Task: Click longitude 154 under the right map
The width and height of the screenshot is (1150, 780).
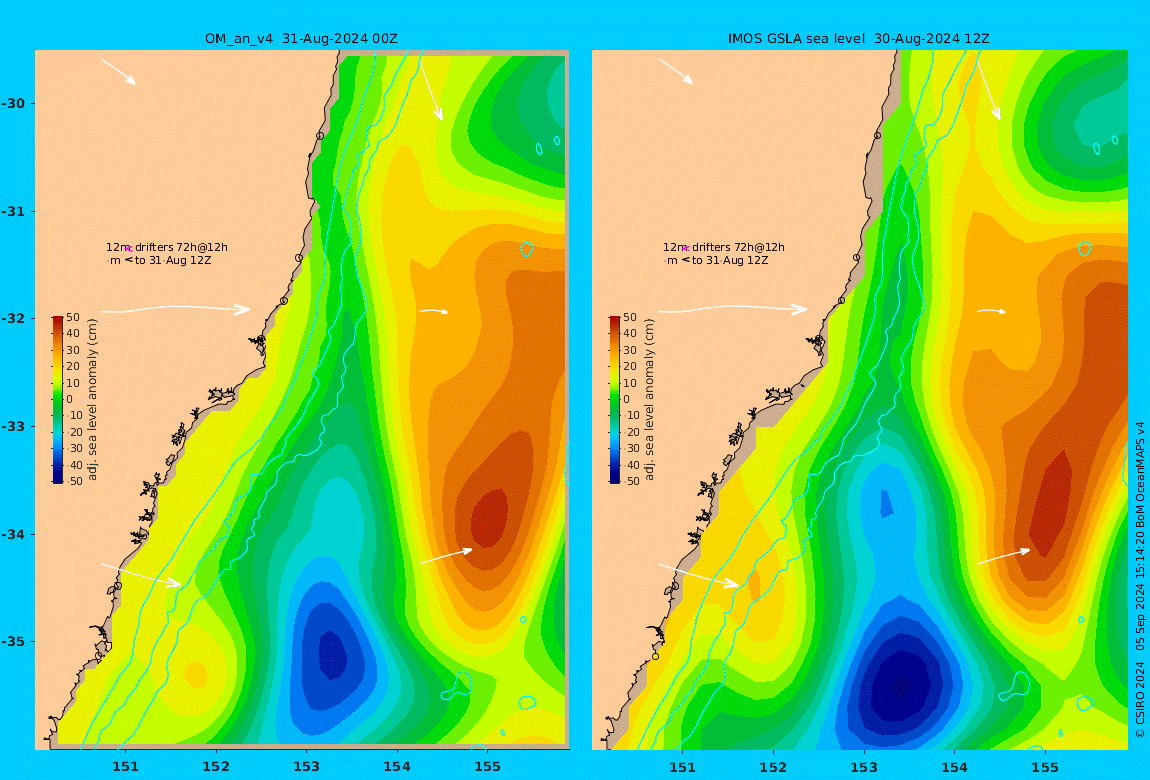Action: coord(954,767)
